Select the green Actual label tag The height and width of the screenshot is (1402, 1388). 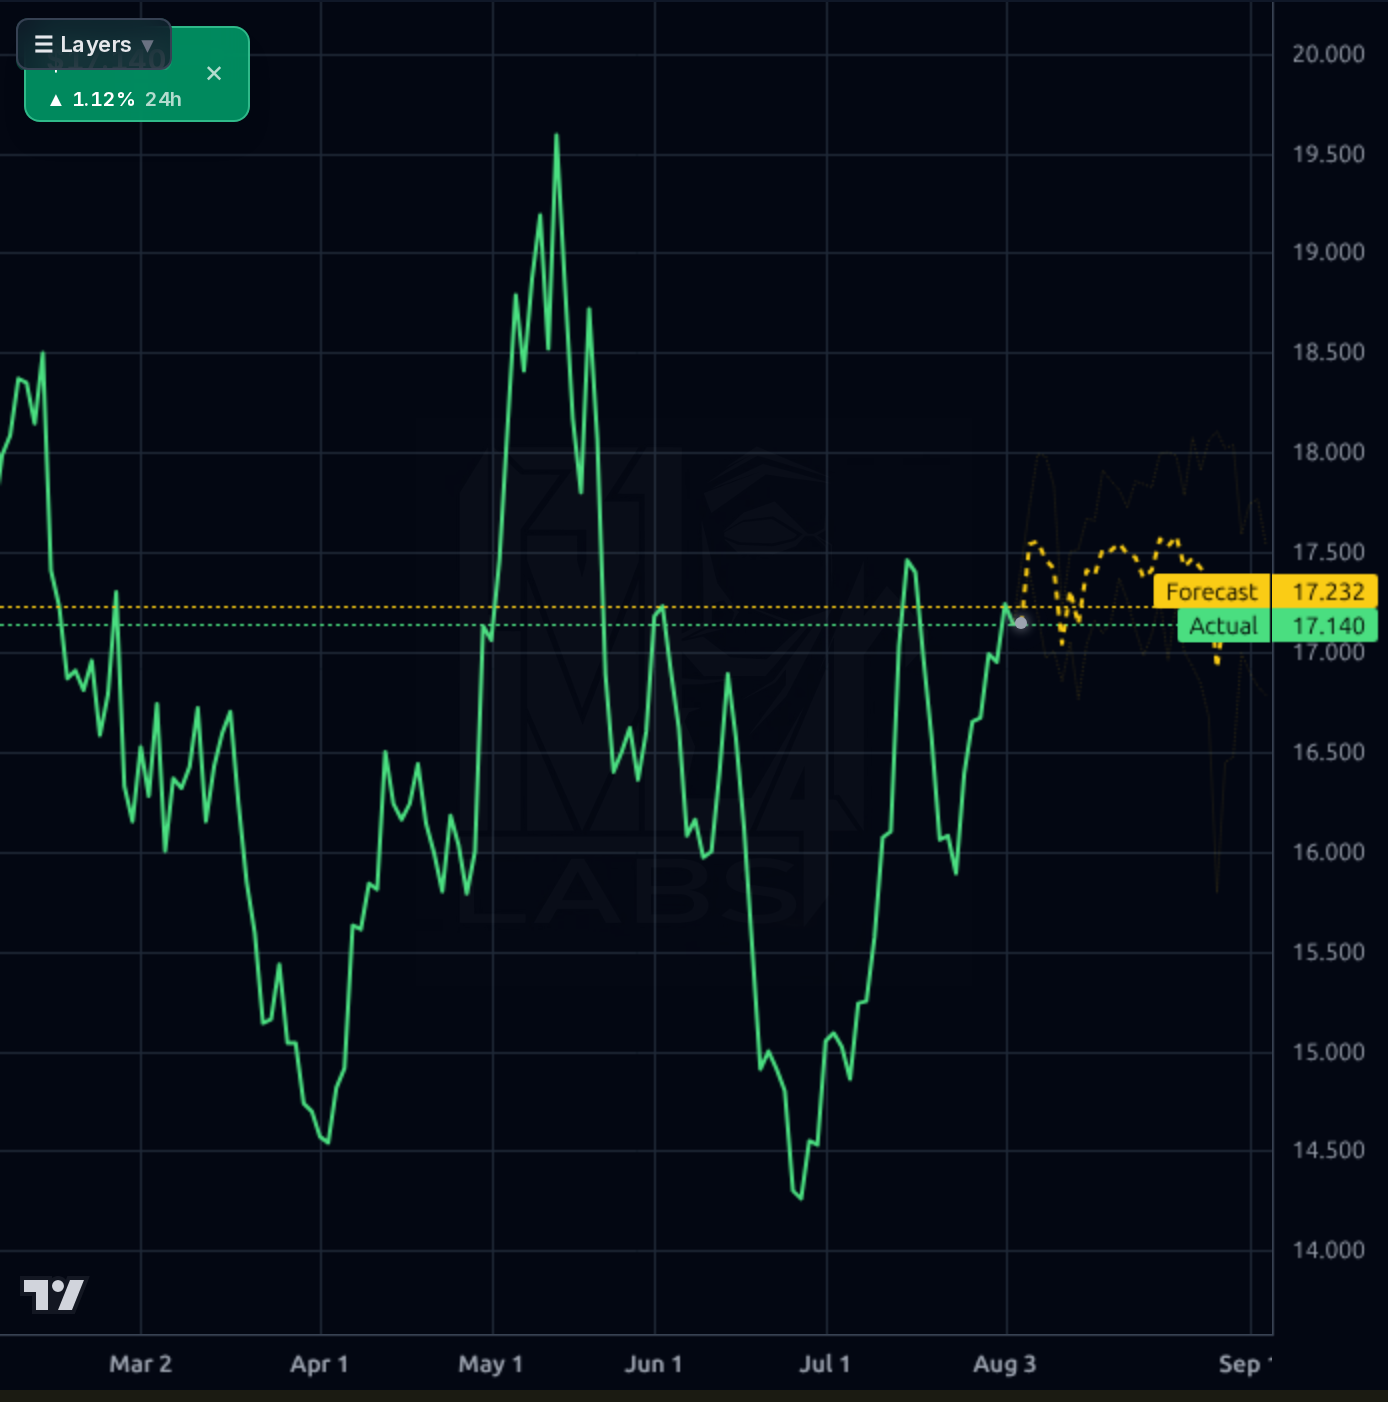1223,626
